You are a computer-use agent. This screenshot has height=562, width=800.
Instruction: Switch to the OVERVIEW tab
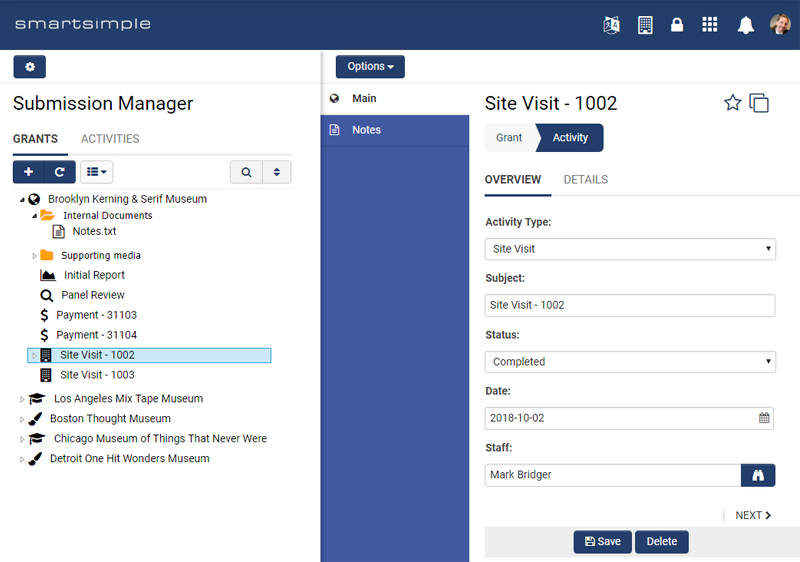click(x=513, y=180)
